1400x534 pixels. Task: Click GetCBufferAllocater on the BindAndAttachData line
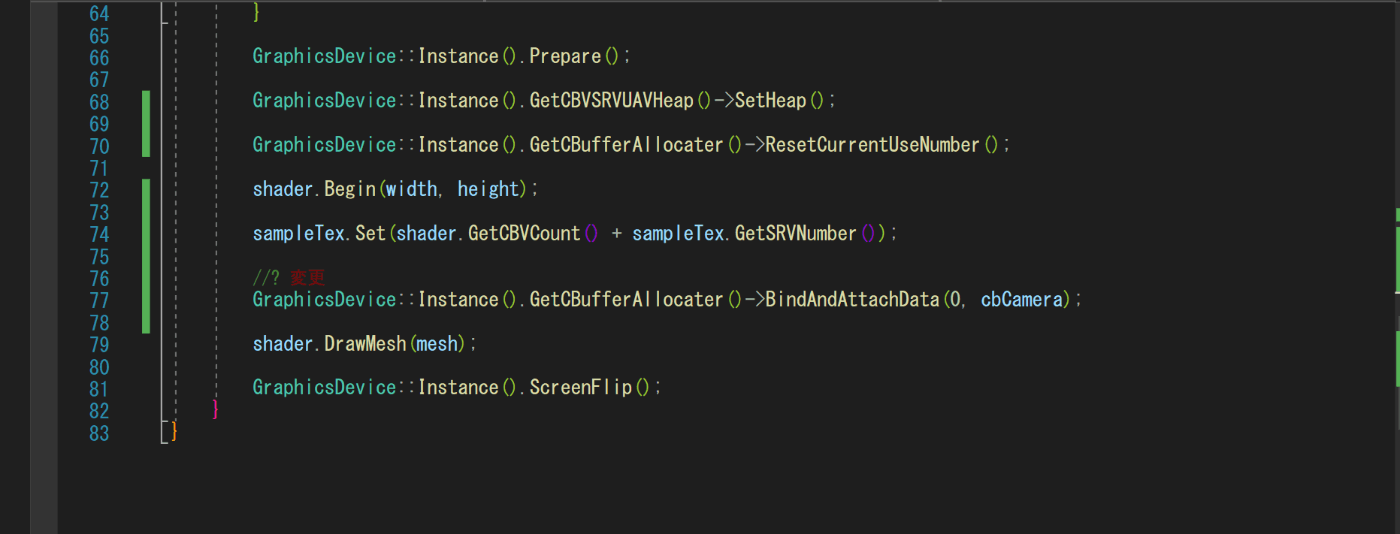(626, 298)
